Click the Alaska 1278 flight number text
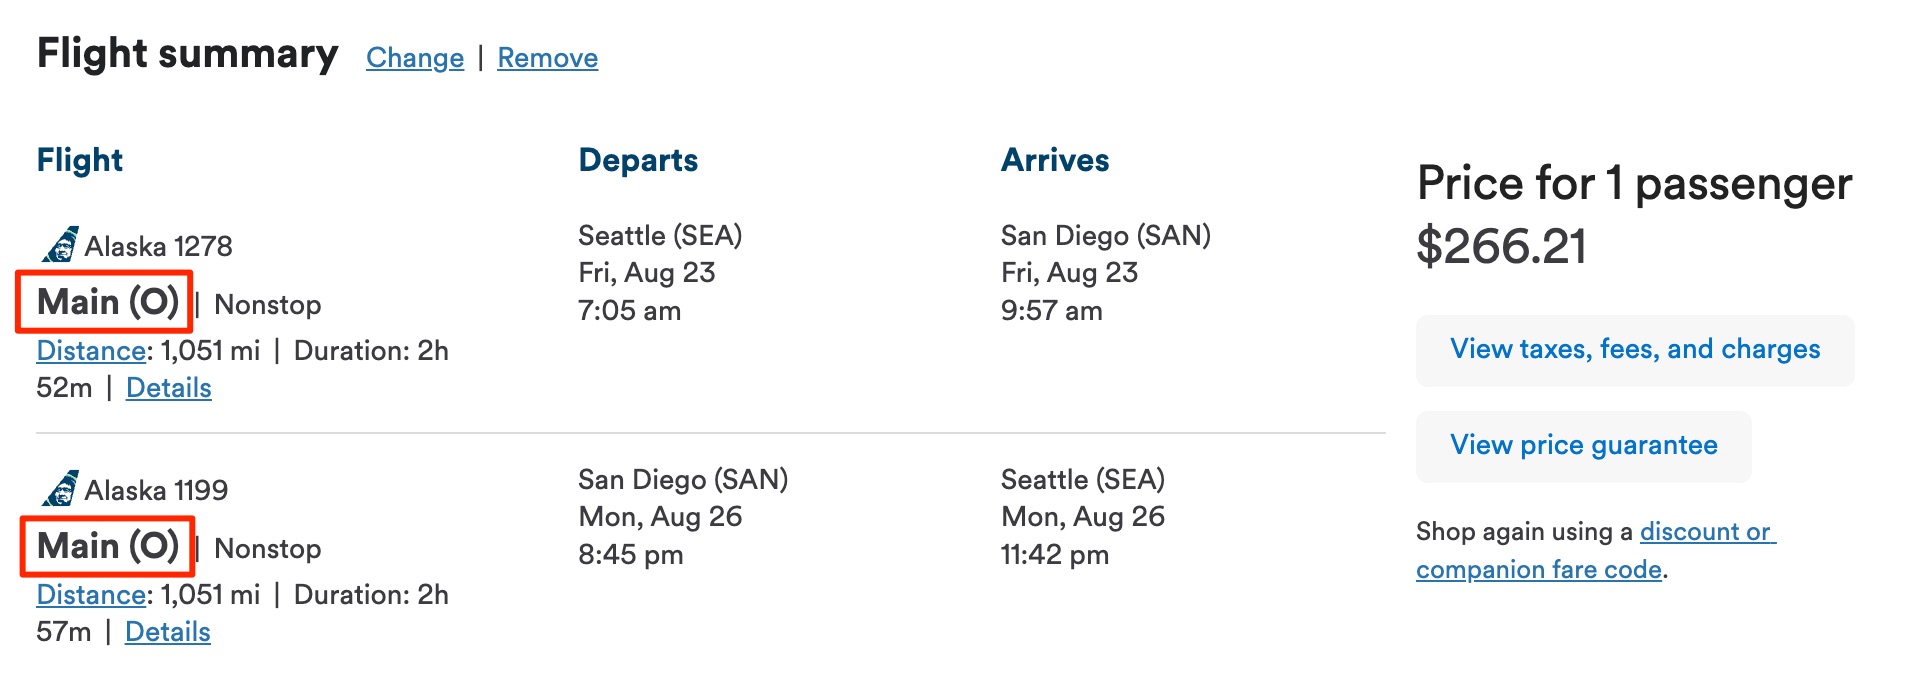Viewport: 1906px width, 684px height. 158,246
